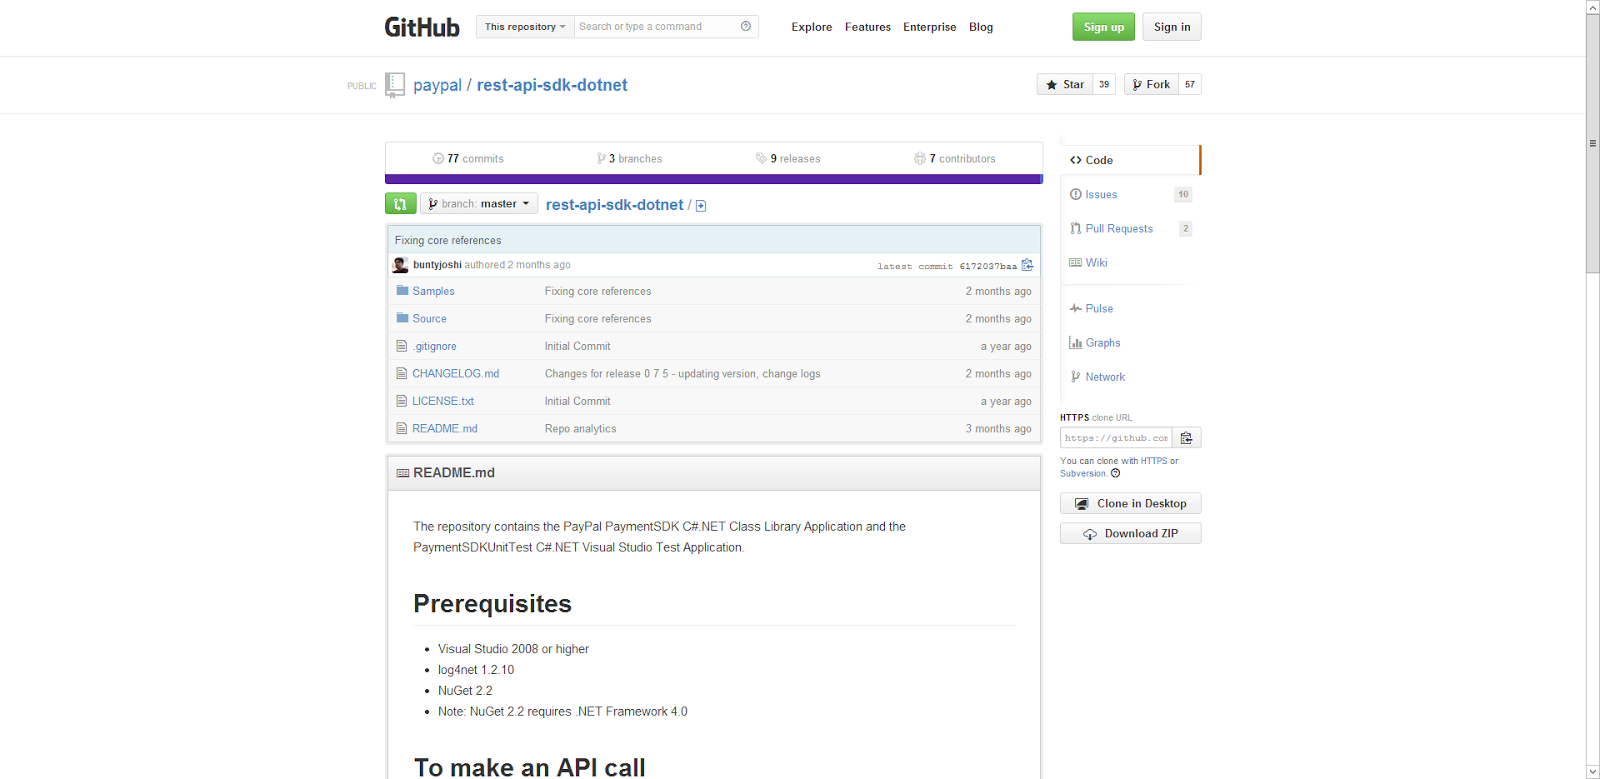
Task: Click the HTTPS clone URL text field
Action: coord(1116,438)
